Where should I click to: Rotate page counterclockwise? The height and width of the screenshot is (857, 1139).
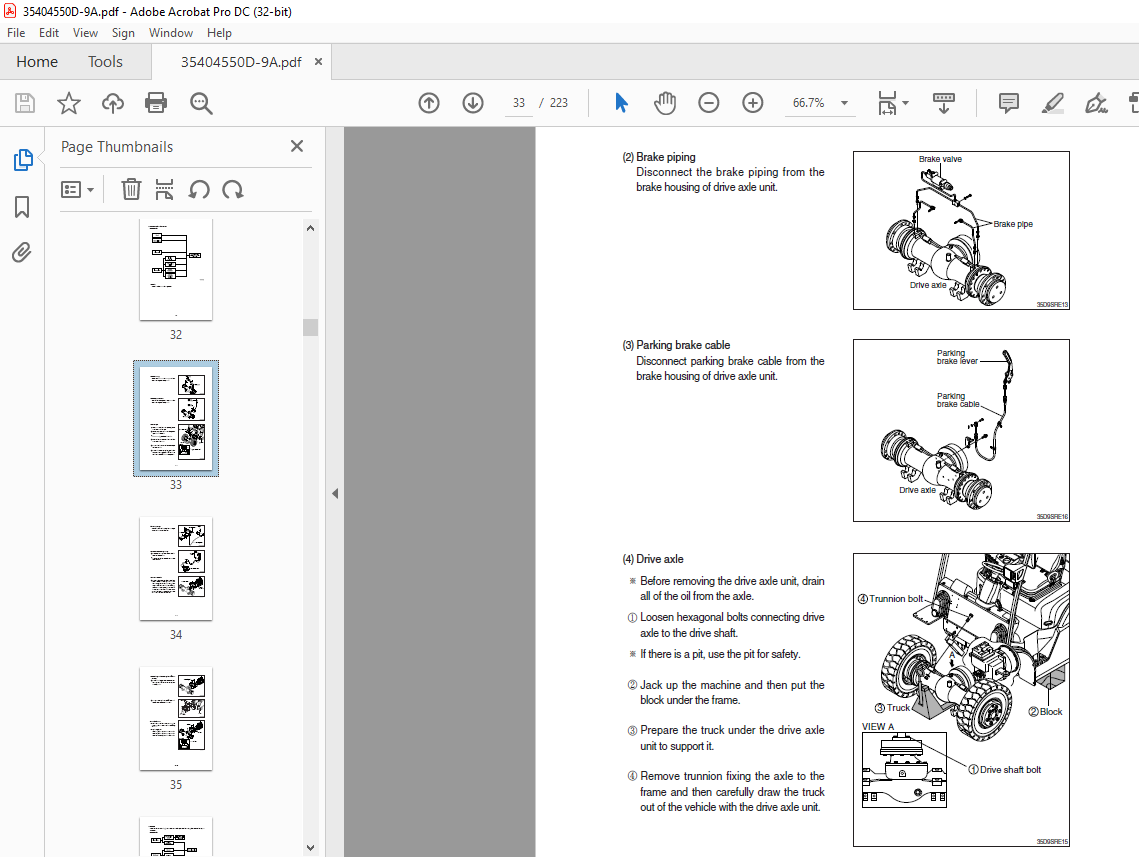[199, 190]
